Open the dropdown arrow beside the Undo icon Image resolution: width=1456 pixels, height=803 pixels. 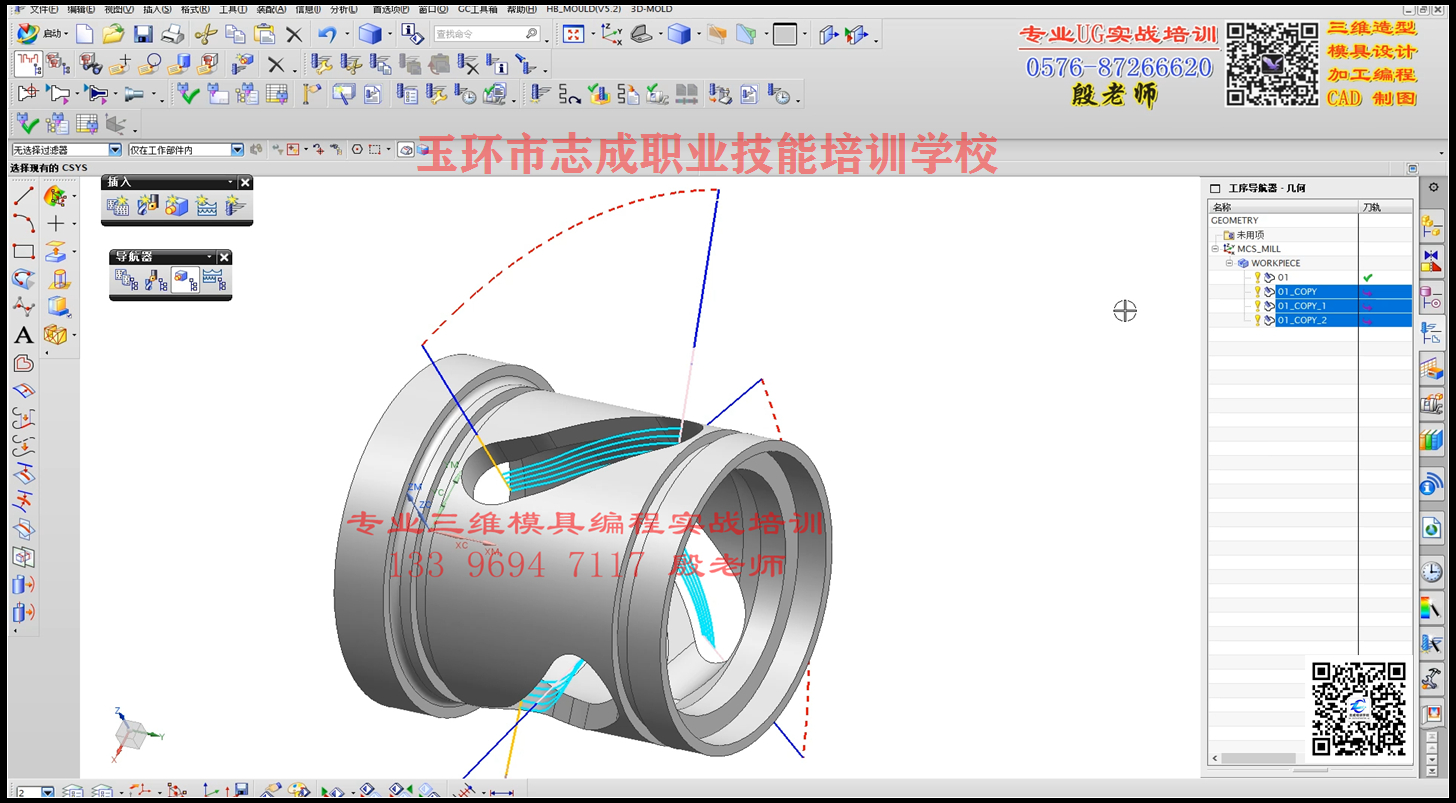coord(347,36)
